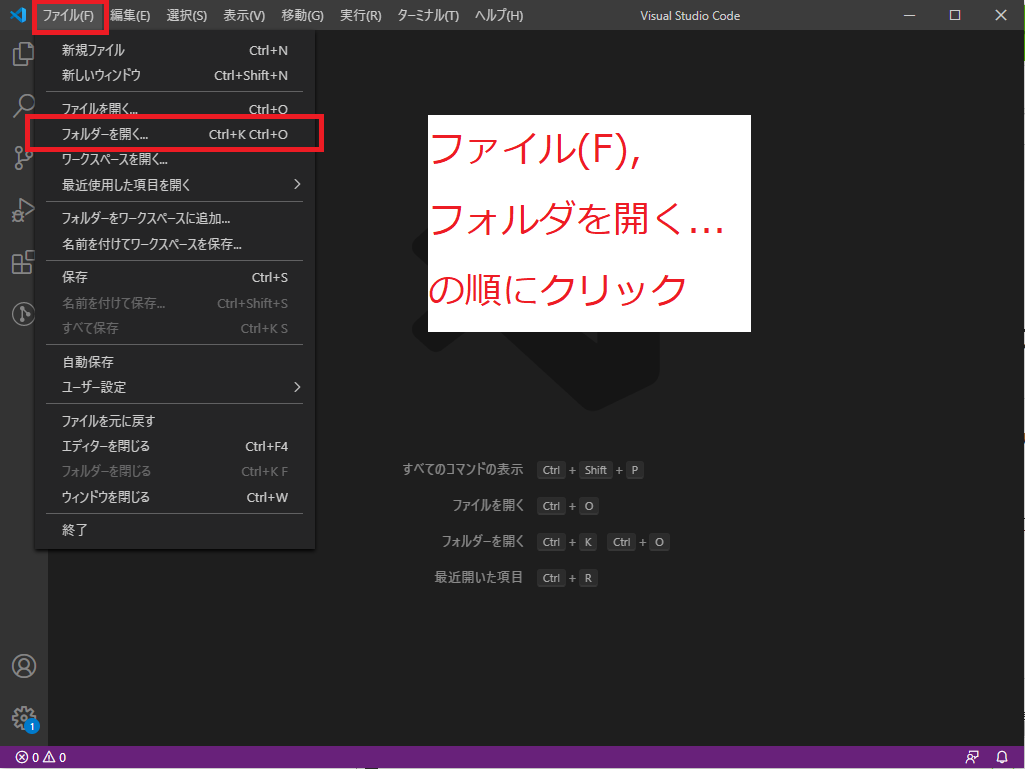This screenshot has width=1025, height=769.
Task: Open the 選択(S) menu
Action: pyautogui.click(x=187, y=15)
